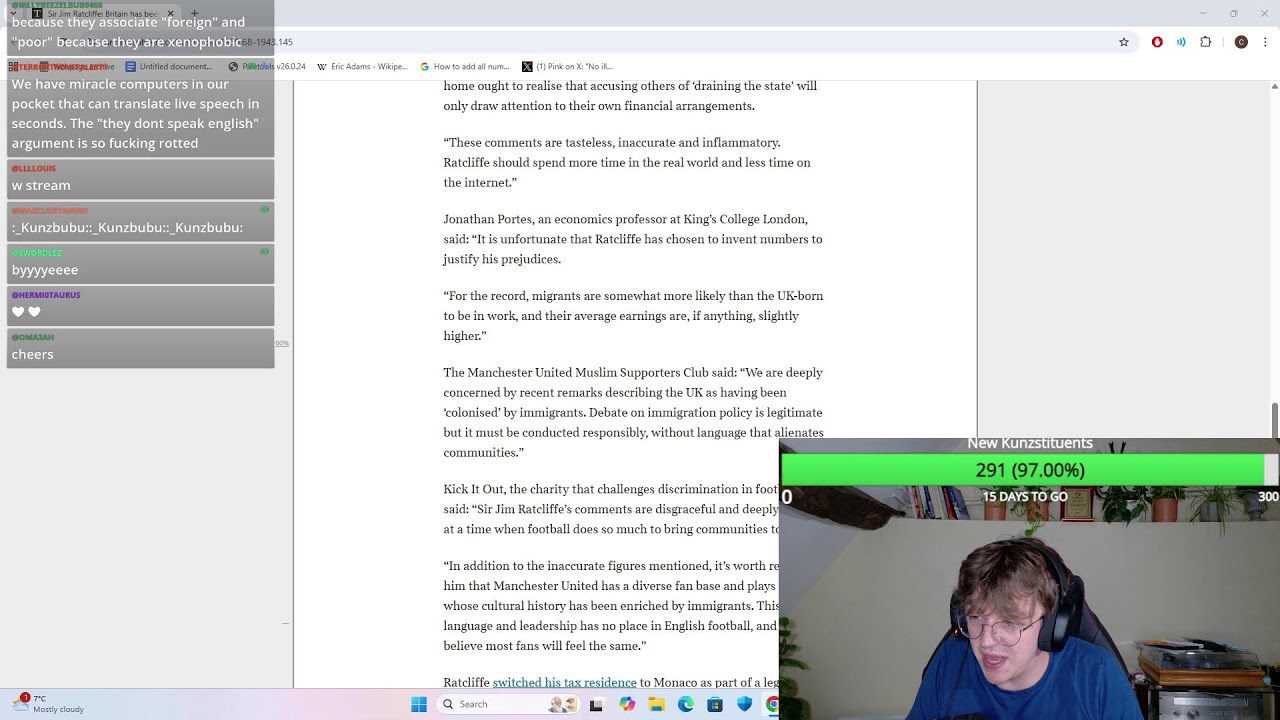The width and height of the screenshot is (1280, 720).
Task: Open the weather widget showing 7°C
Action: click(x=50, y=704)
